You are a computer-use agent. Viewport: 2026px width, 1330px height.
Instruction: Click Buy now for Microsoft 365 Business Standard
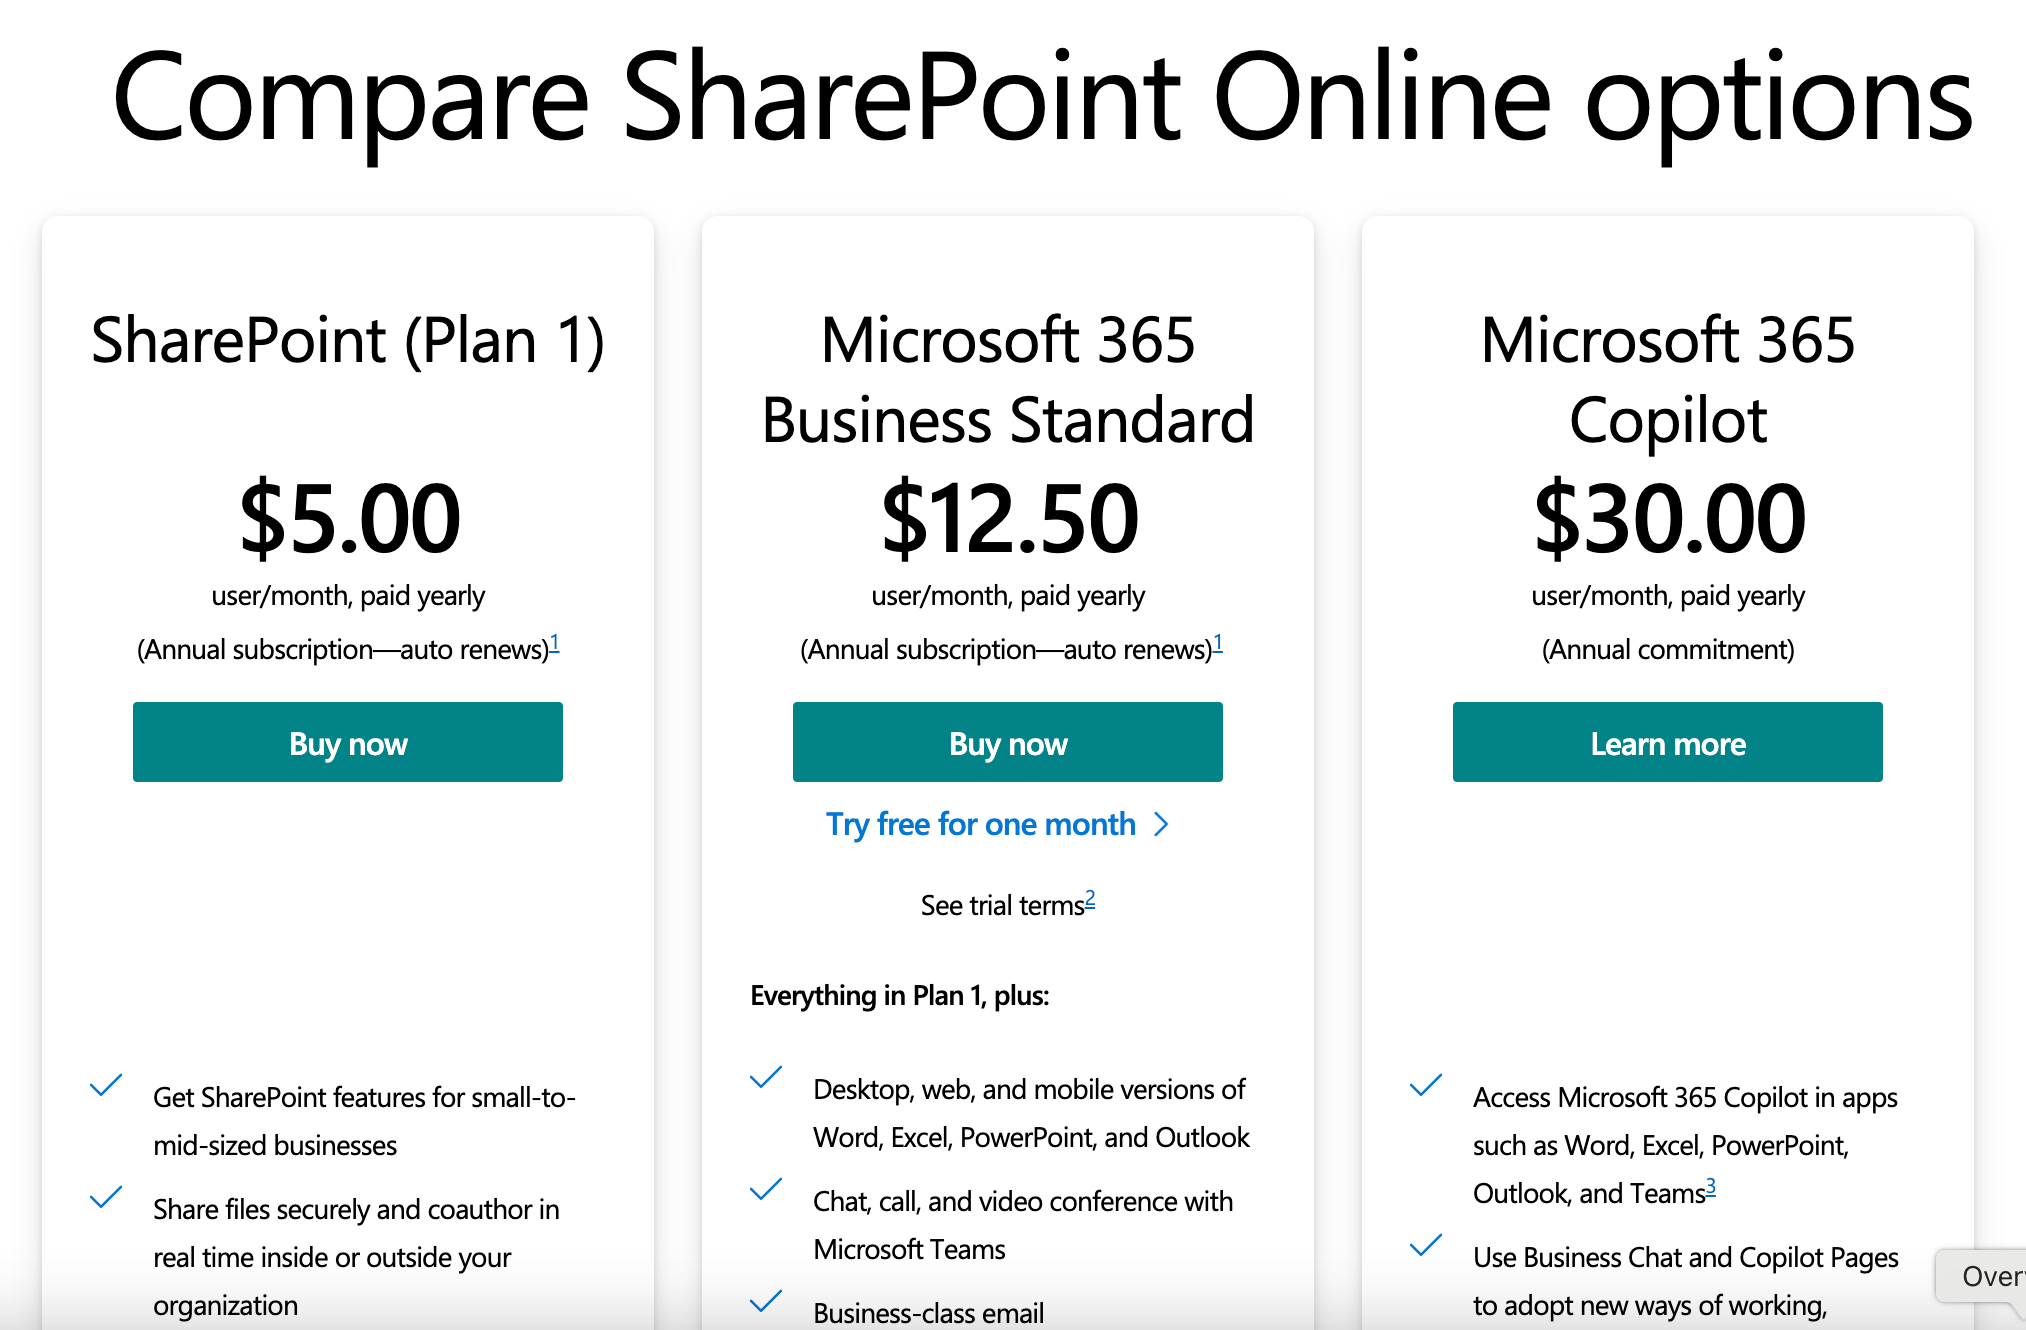point(1008,742)
